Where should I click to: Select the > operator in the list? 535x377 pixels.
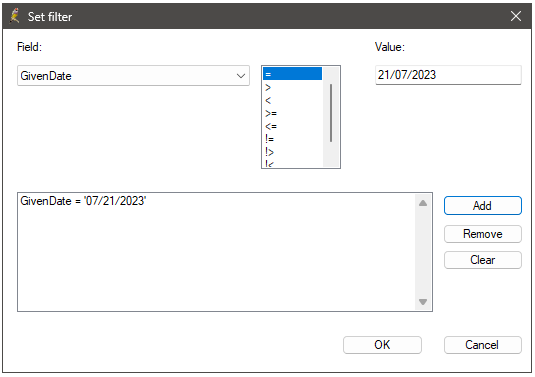click(x=292, y=87)
